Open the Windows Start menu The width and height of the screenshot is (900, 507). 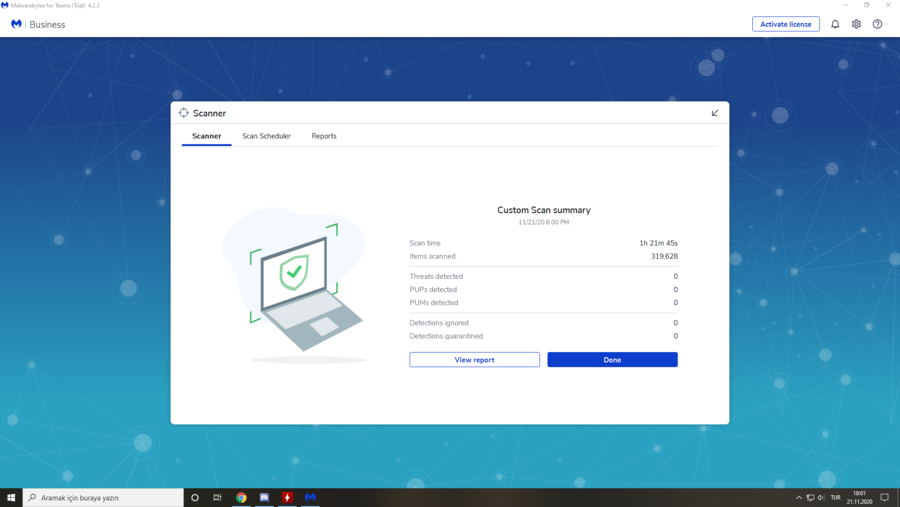(11, 498)
